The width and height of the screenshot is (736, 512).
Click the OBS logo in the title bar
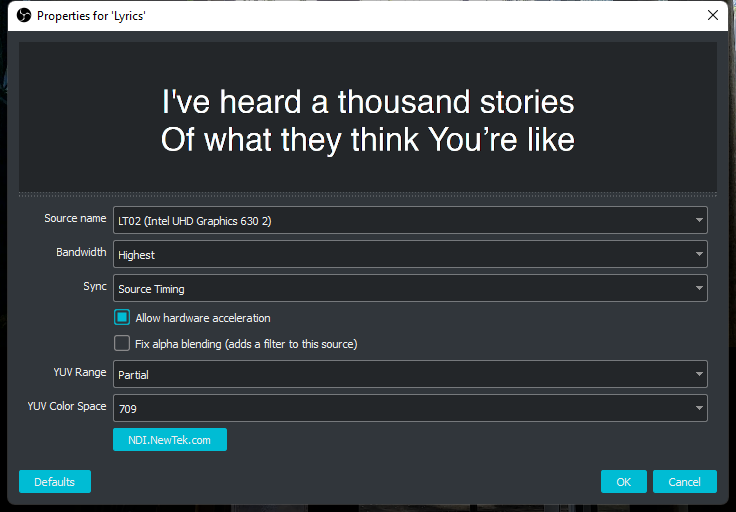(x=23, y=15)
